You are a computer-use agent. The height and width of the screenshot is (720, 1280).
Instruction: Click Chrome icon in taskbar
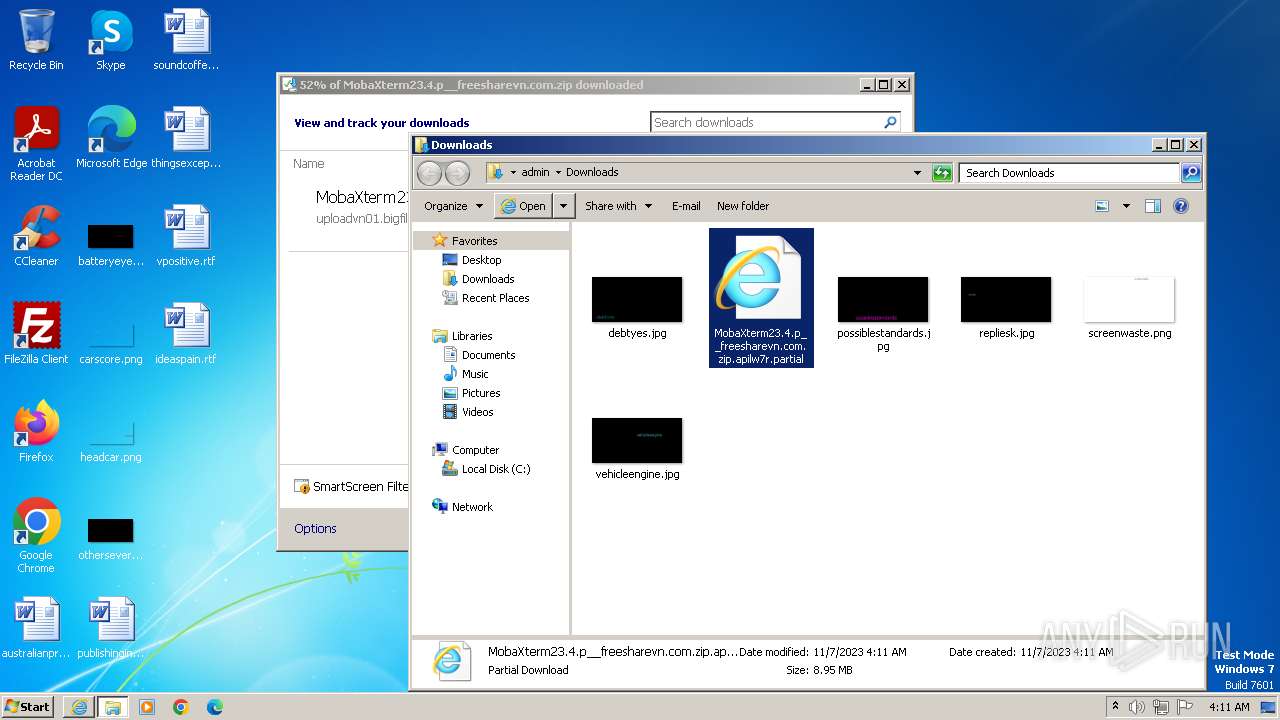click(181, 707)
